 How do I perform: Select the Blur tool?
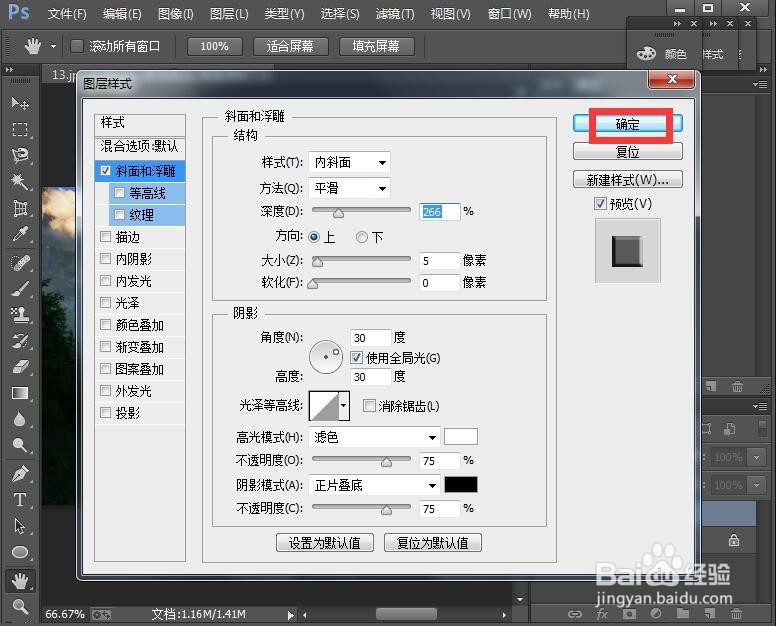[20, 420]
